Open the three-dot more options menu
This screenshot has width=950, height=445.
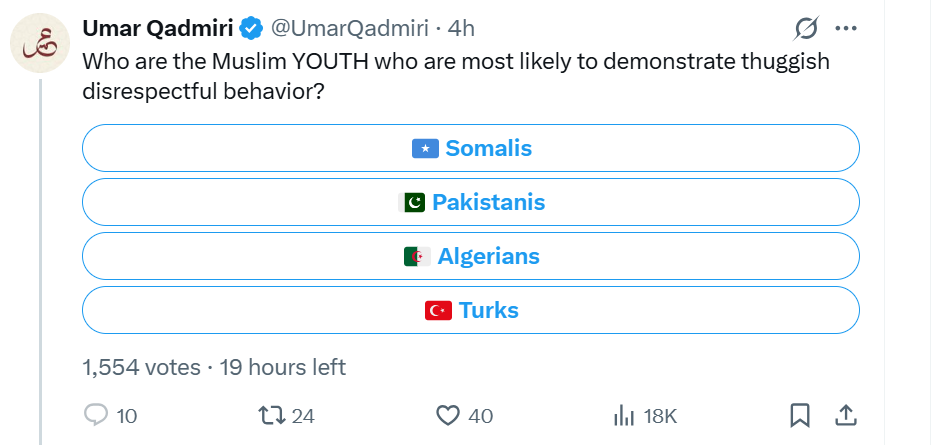coord(846,28)
